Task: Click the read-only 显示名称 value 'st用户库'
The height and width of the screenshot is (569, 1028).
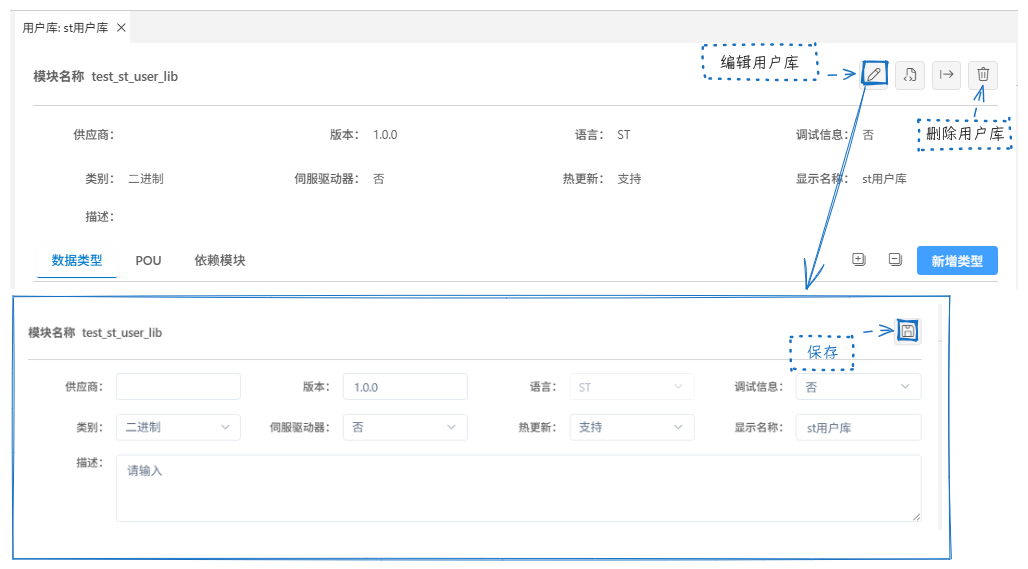Action: tap(884, 179)
